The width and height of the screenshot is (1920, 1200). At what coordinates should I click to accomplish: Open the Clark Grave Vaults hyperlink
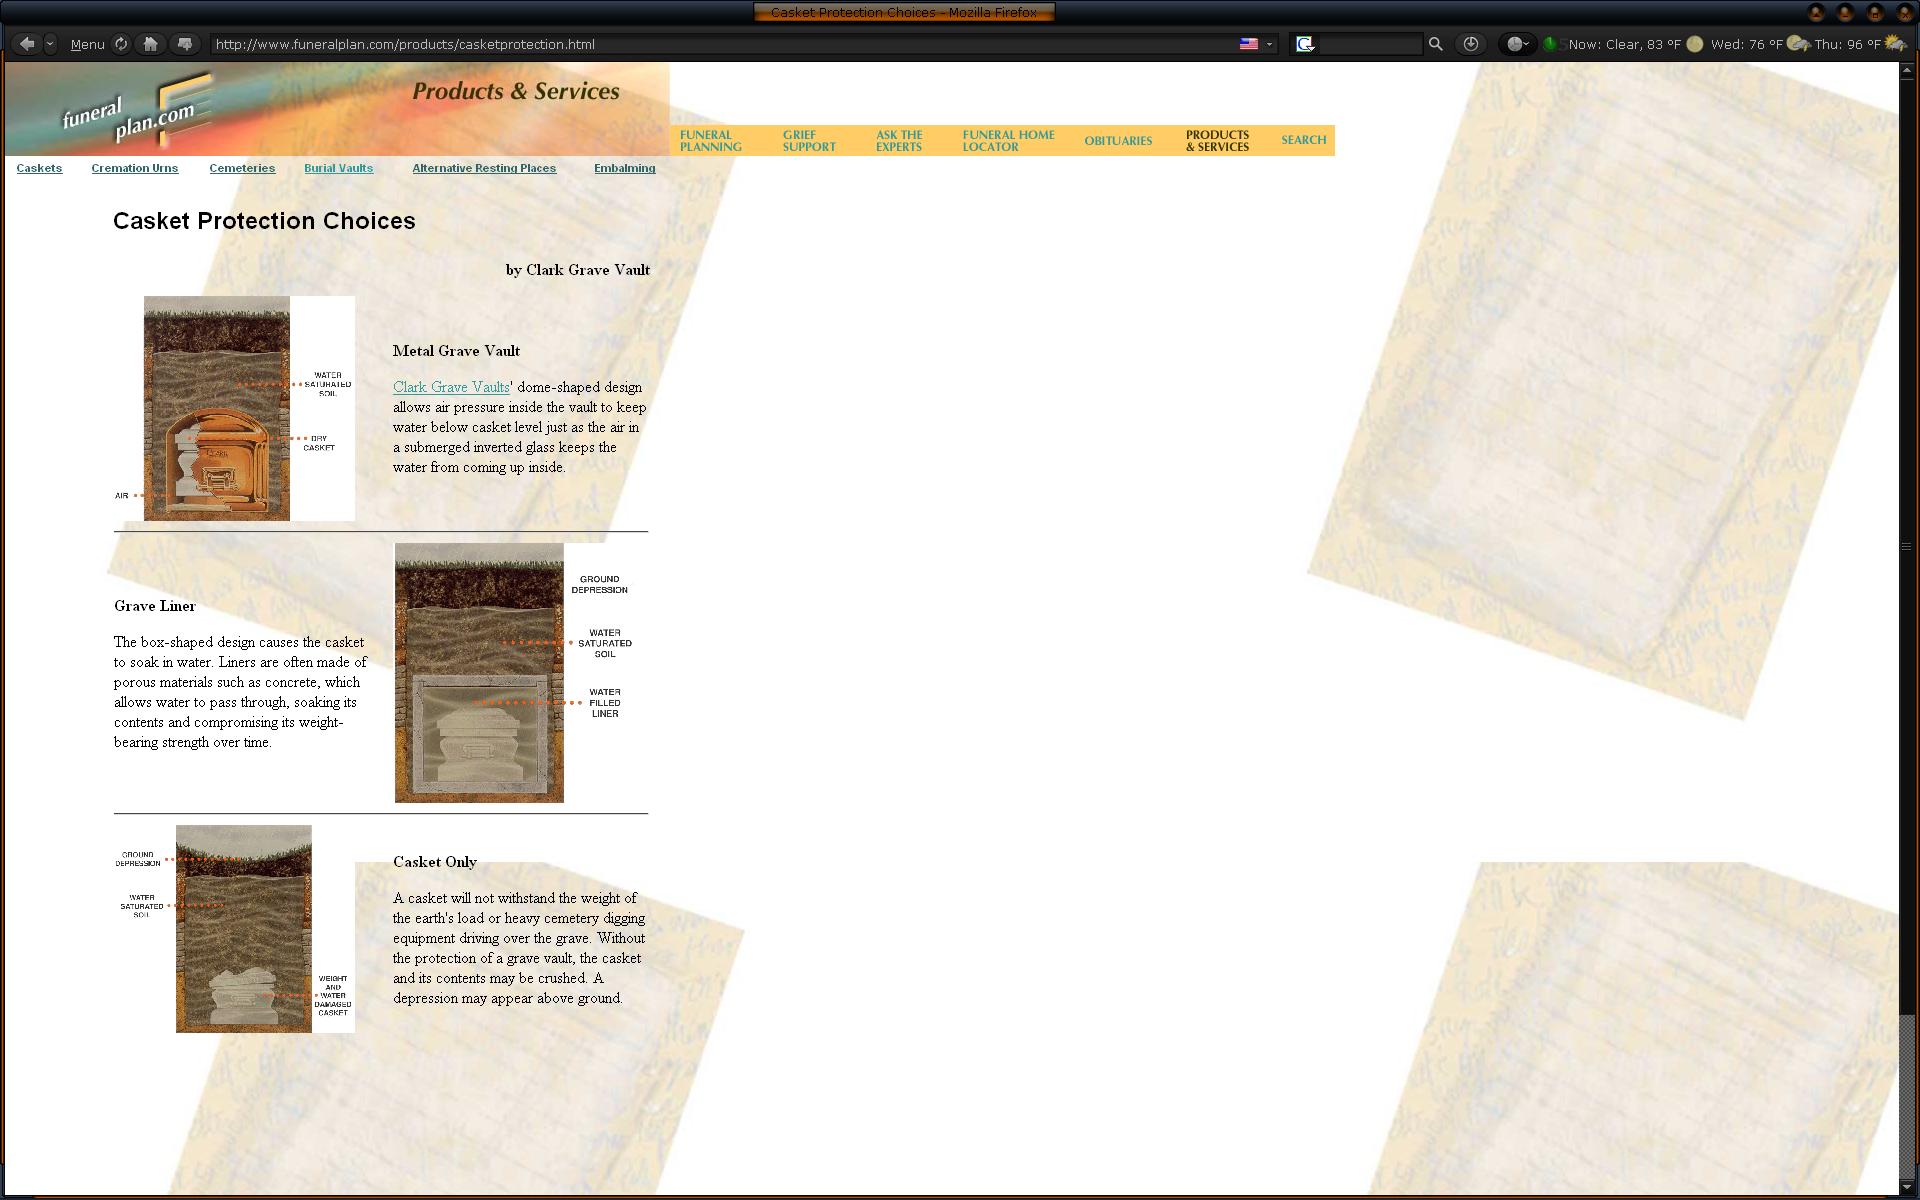[451, 387]
